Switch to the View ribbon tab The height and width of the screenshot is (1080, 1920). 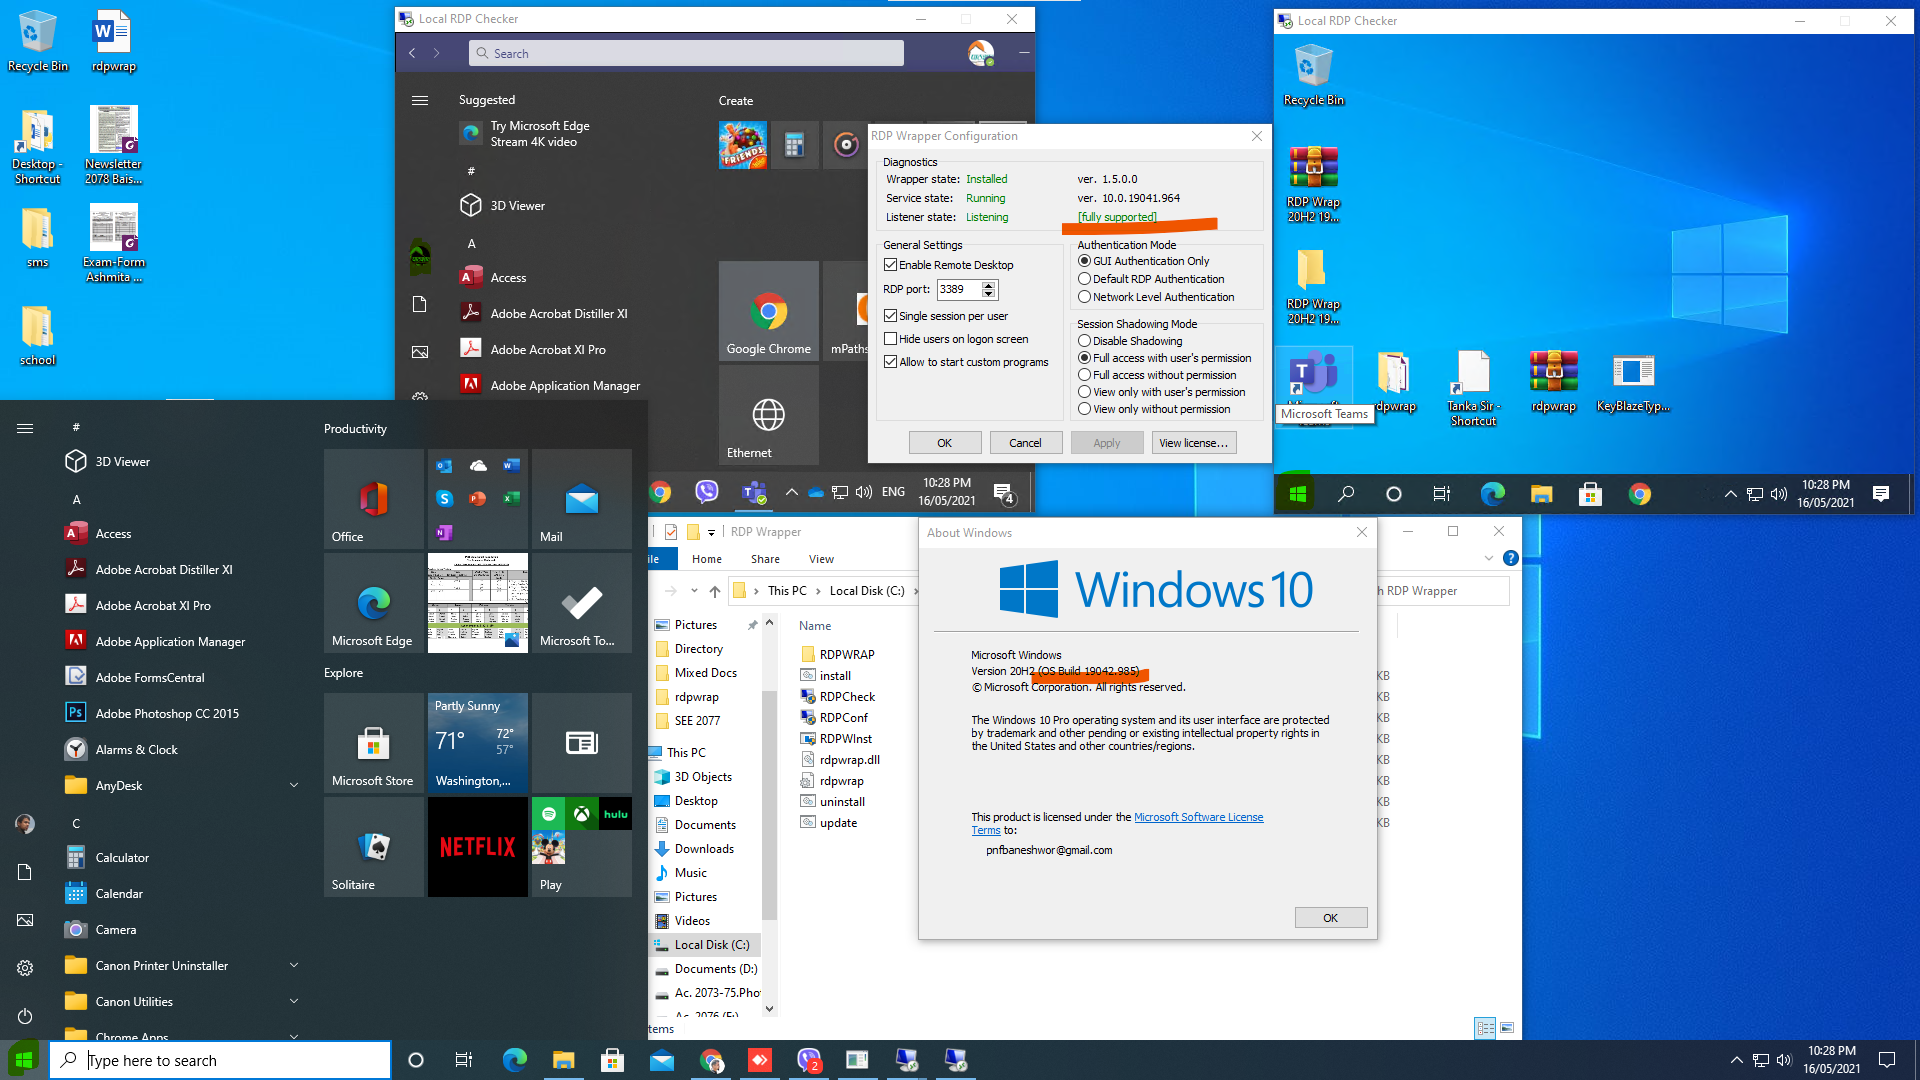click(821, 559)
